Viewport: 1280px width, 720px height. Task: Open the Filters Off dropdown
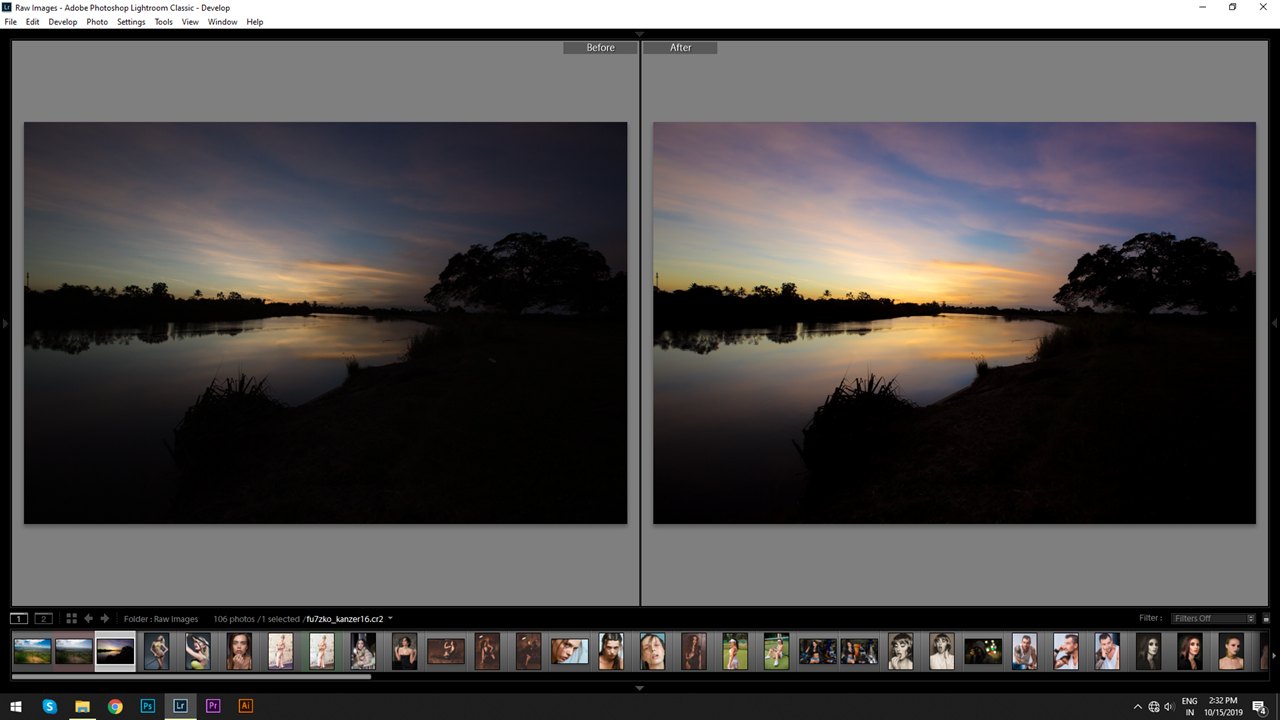(x=1214, y=619)
